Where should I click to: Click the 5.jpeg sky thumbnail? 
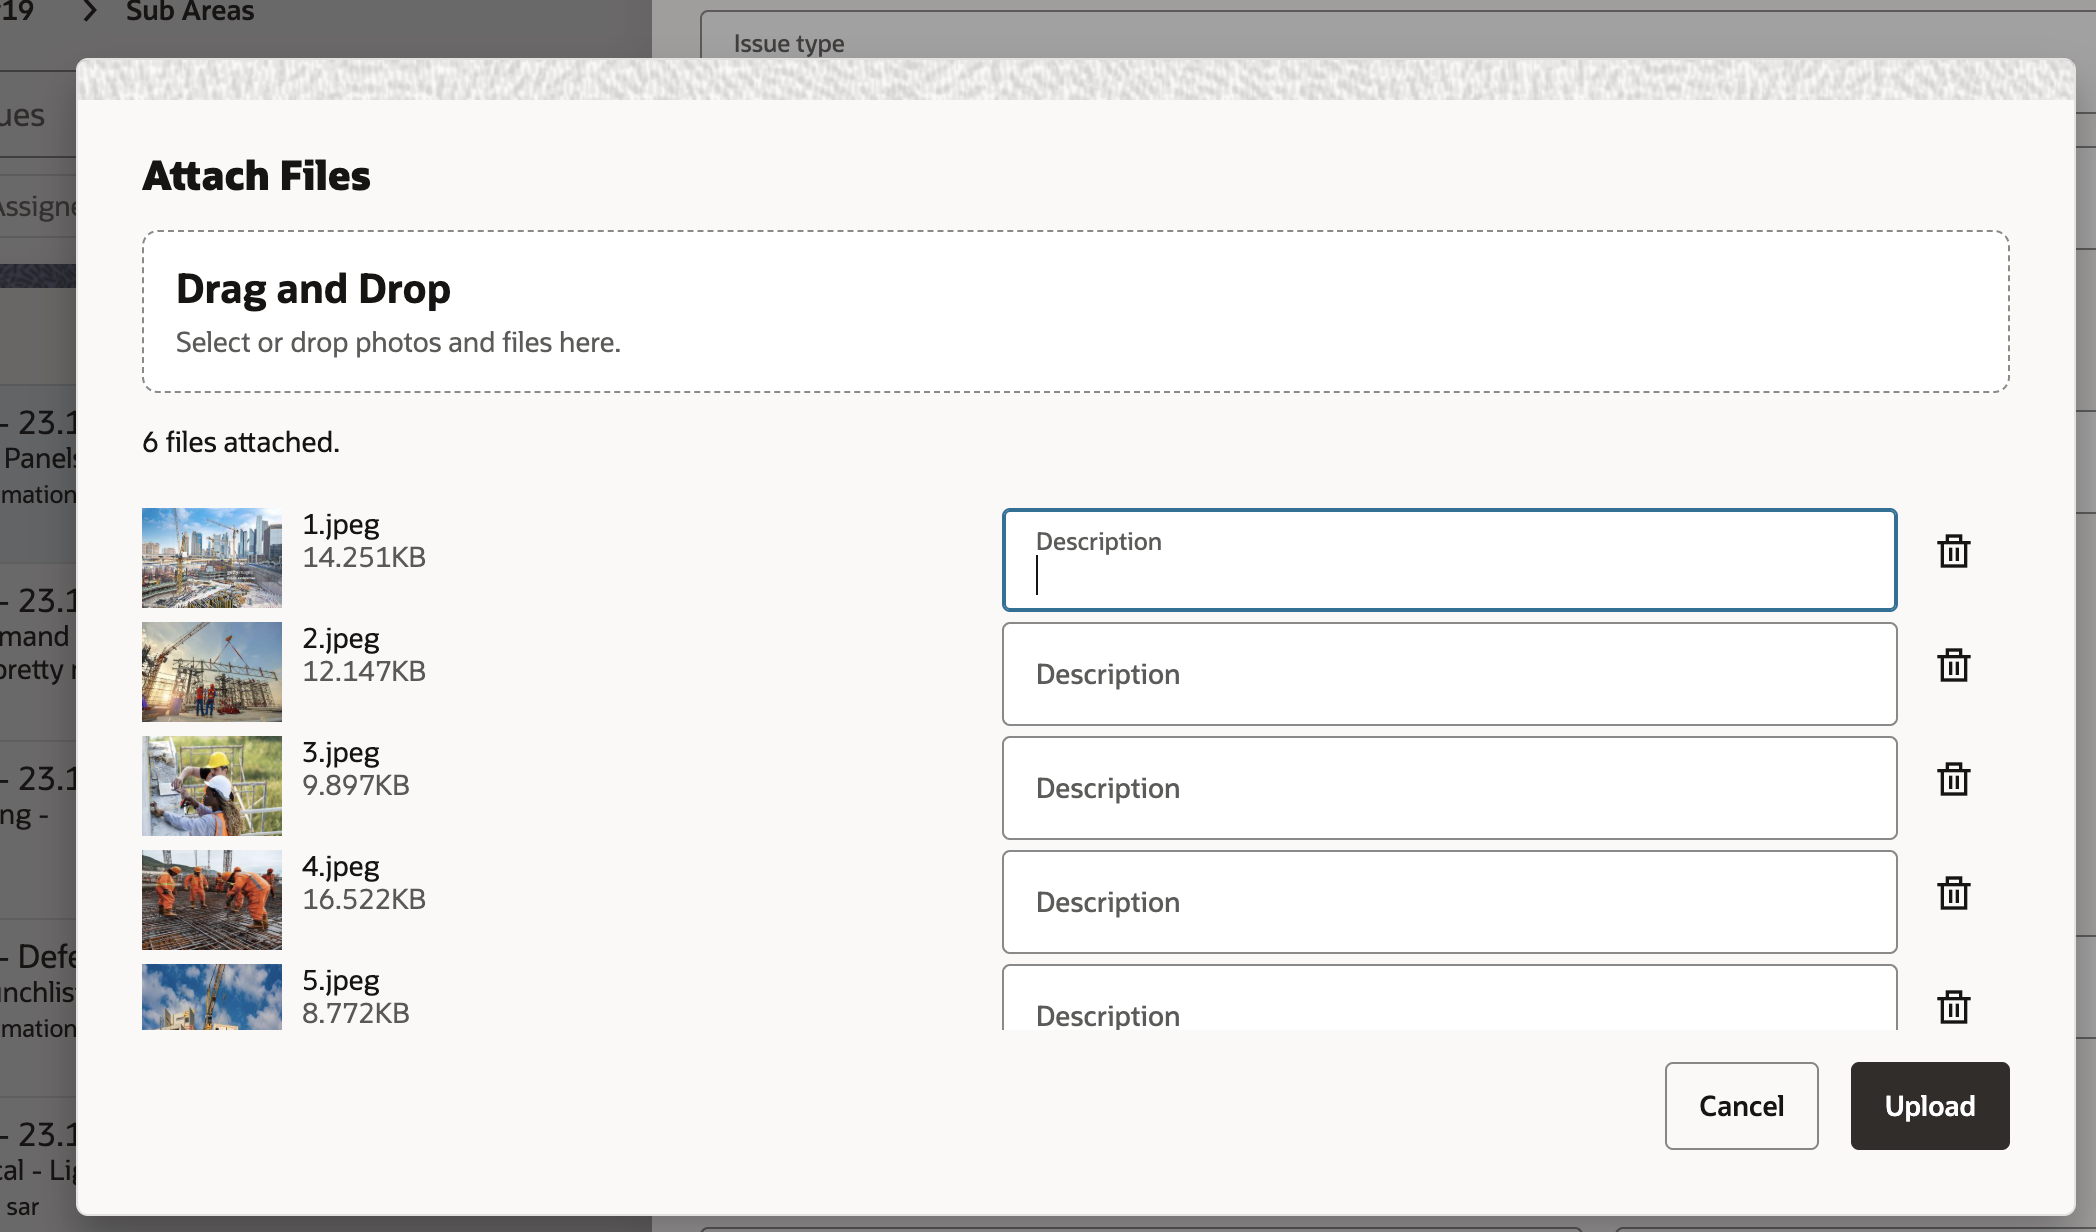pyautogui.click(x=212, y=997)
